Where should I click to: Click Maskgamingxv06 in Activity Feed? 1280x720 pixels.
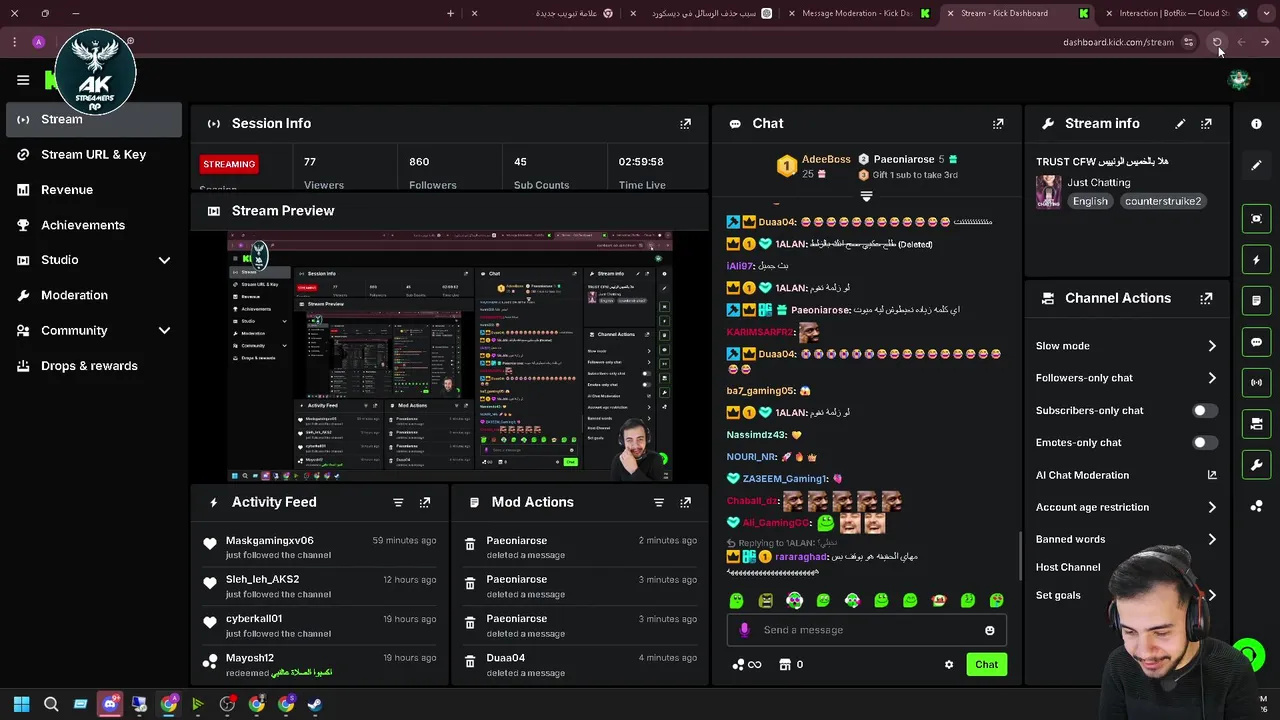pos(270,540)
